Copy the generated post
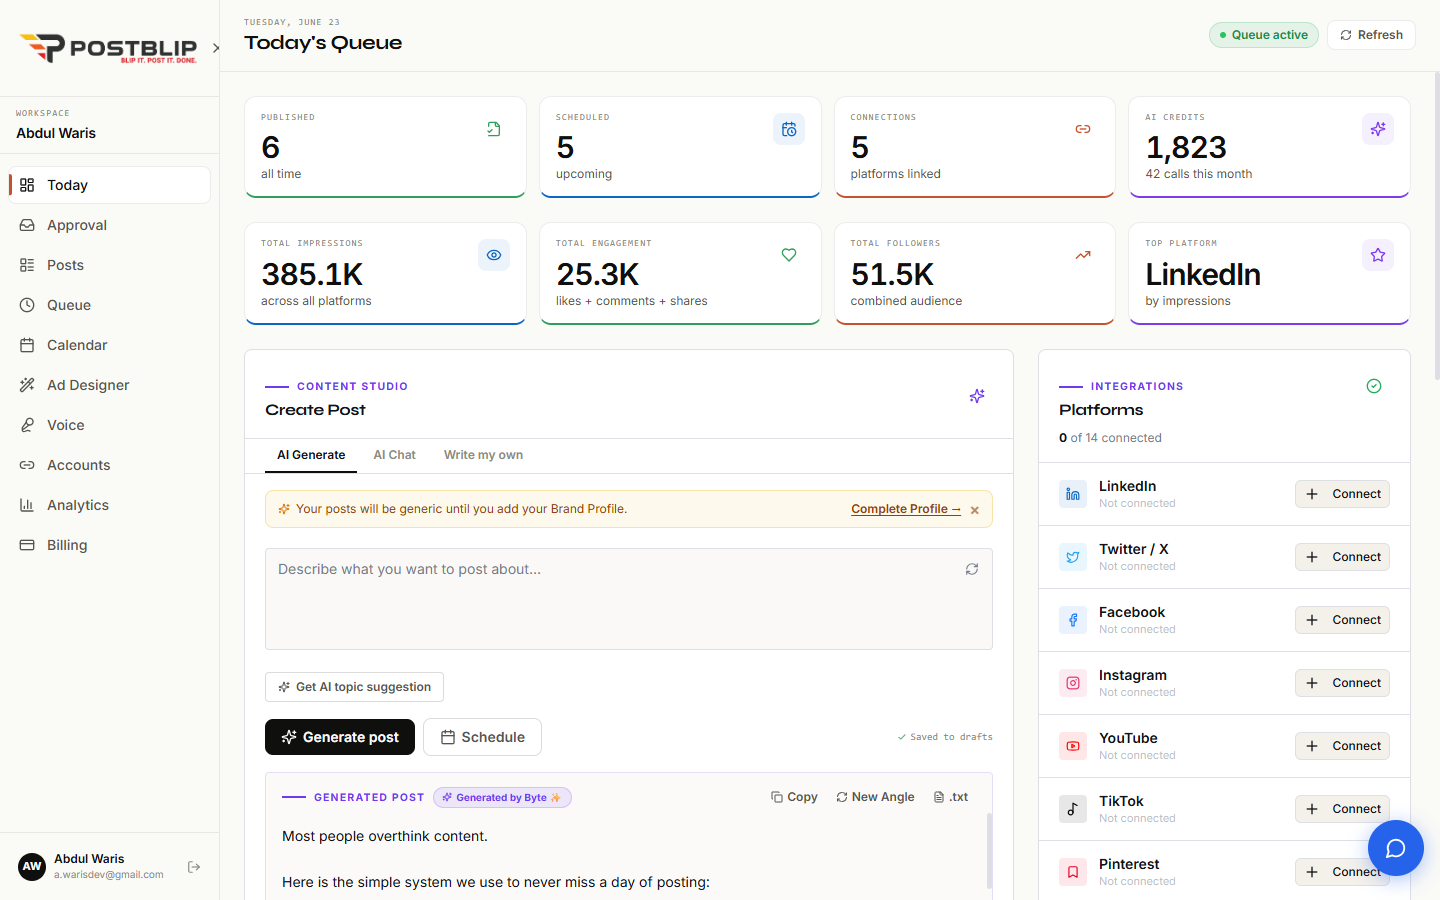 point(794,797)
